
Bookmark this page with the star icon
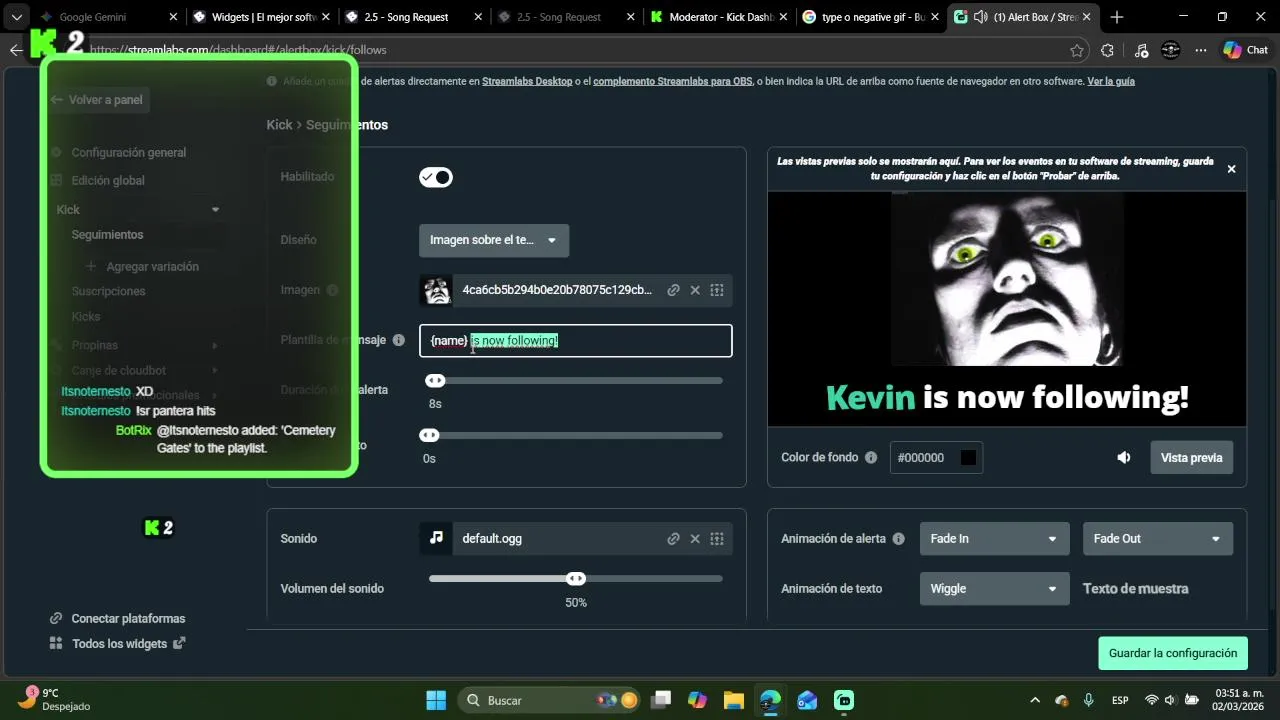tap(1077, 50)
